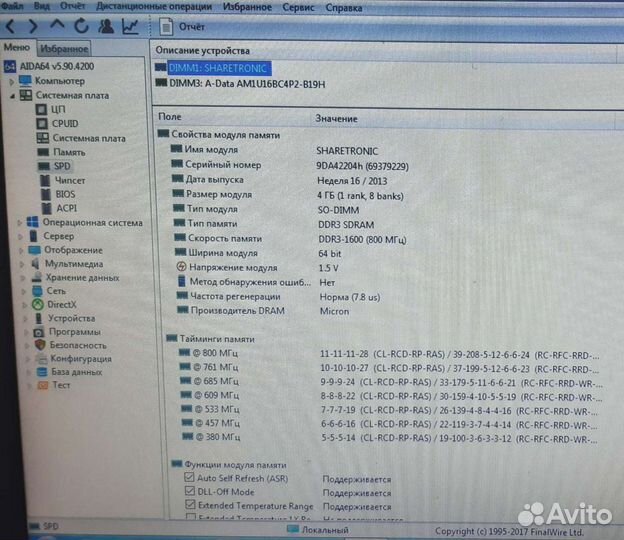
Task: Open the Вид menu
Action: click(x=41, y=6)
